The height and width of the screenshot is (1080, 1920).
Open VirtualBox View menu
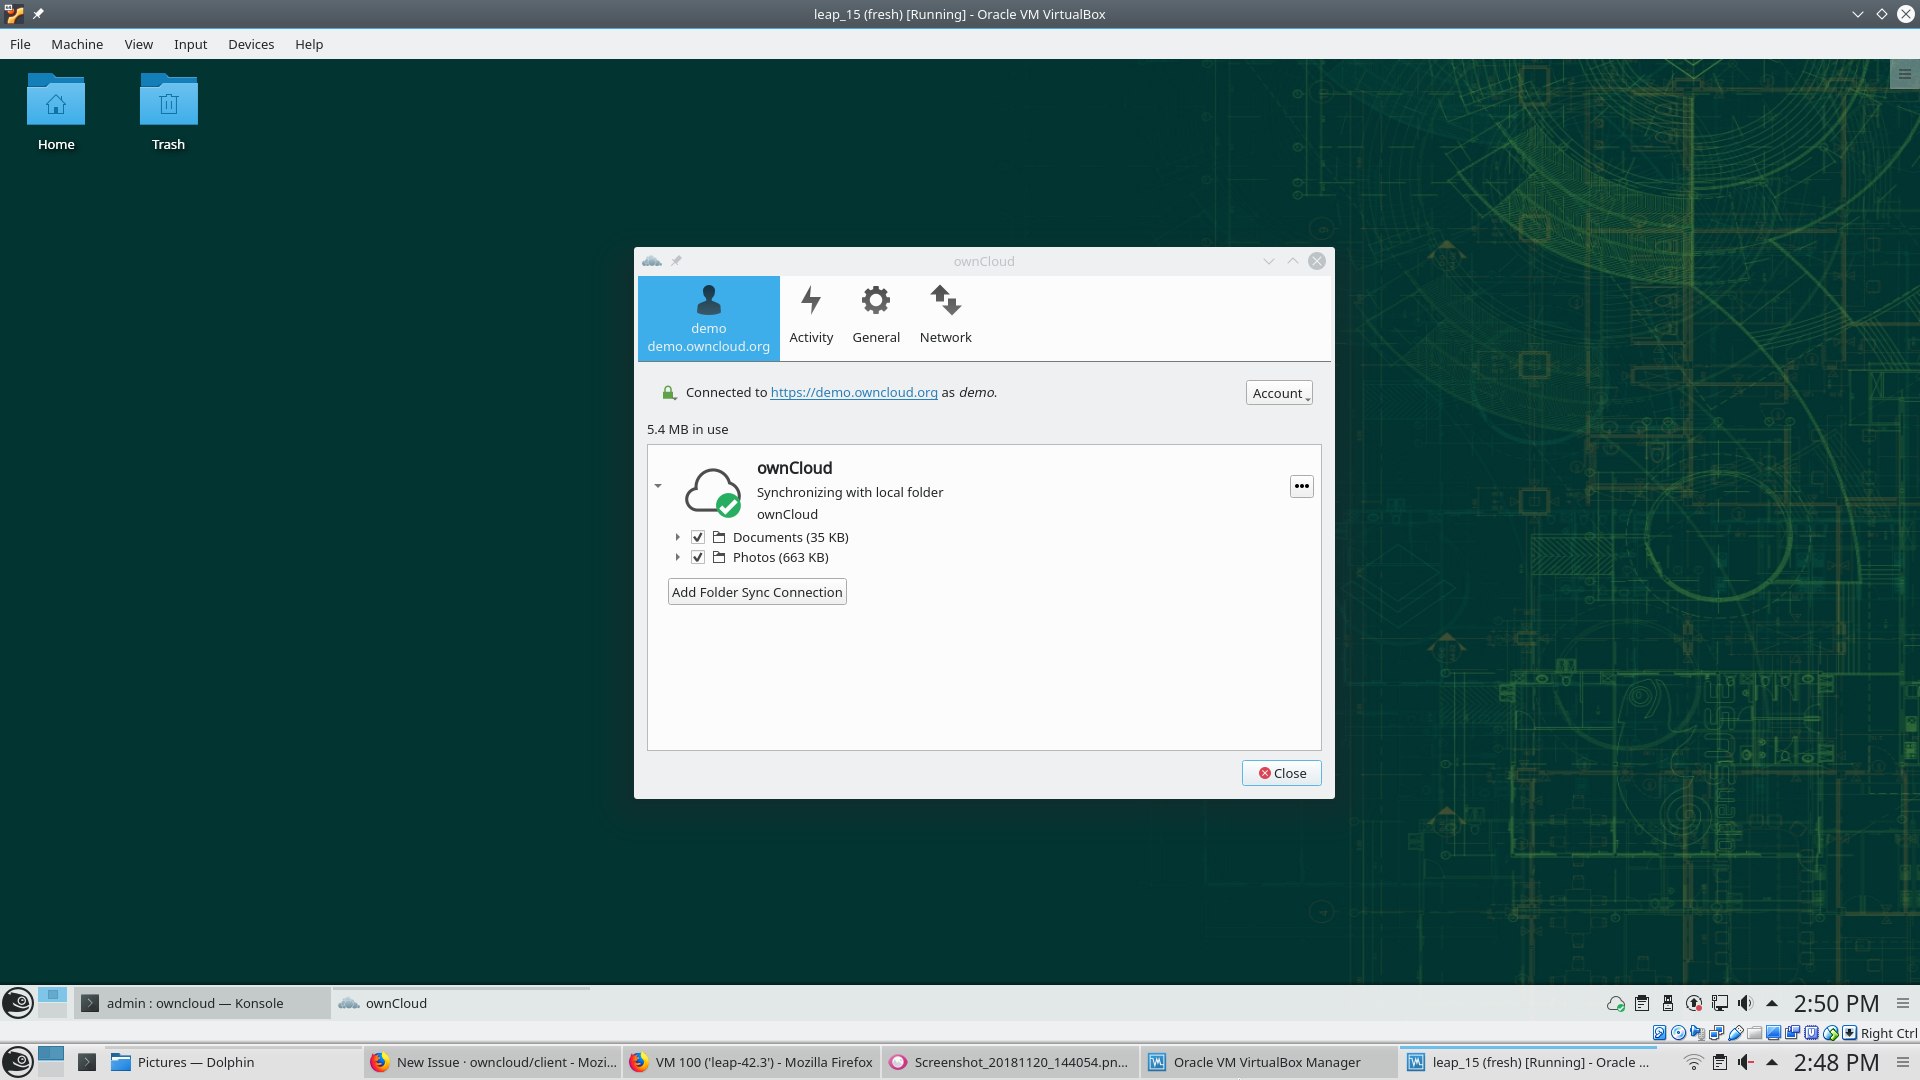click(x=138, y=44)
